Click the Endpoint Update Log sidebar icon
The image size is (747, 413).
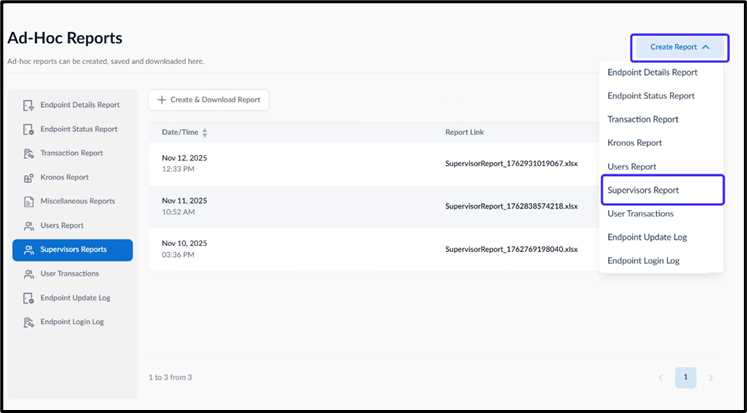29,298
